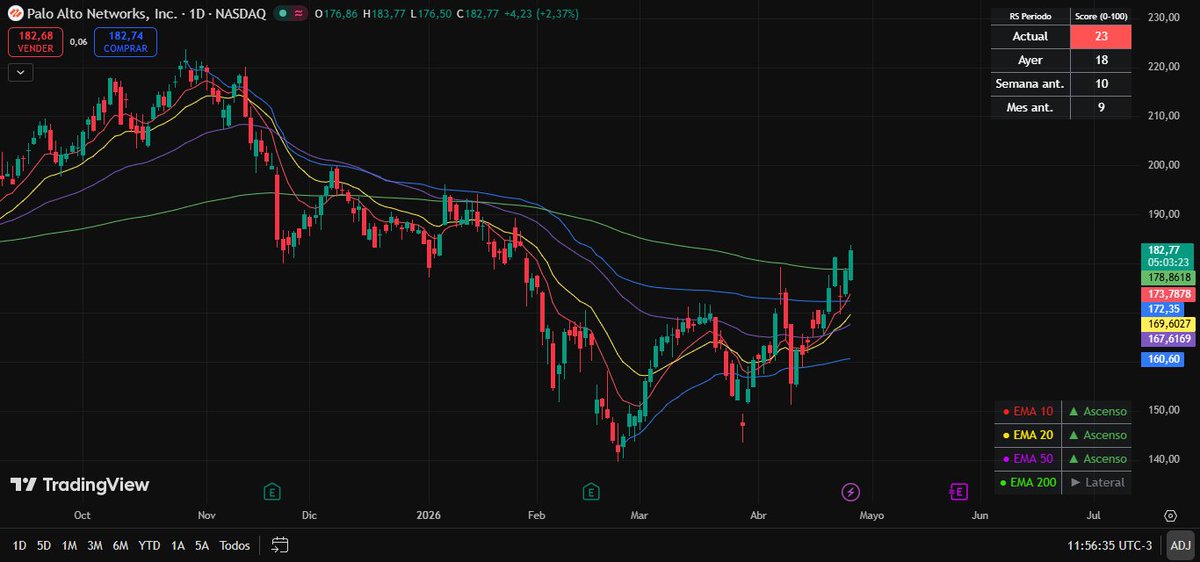Select the Todos range tab
Screen dimensions: 1200x562
[x=235, y=545]
